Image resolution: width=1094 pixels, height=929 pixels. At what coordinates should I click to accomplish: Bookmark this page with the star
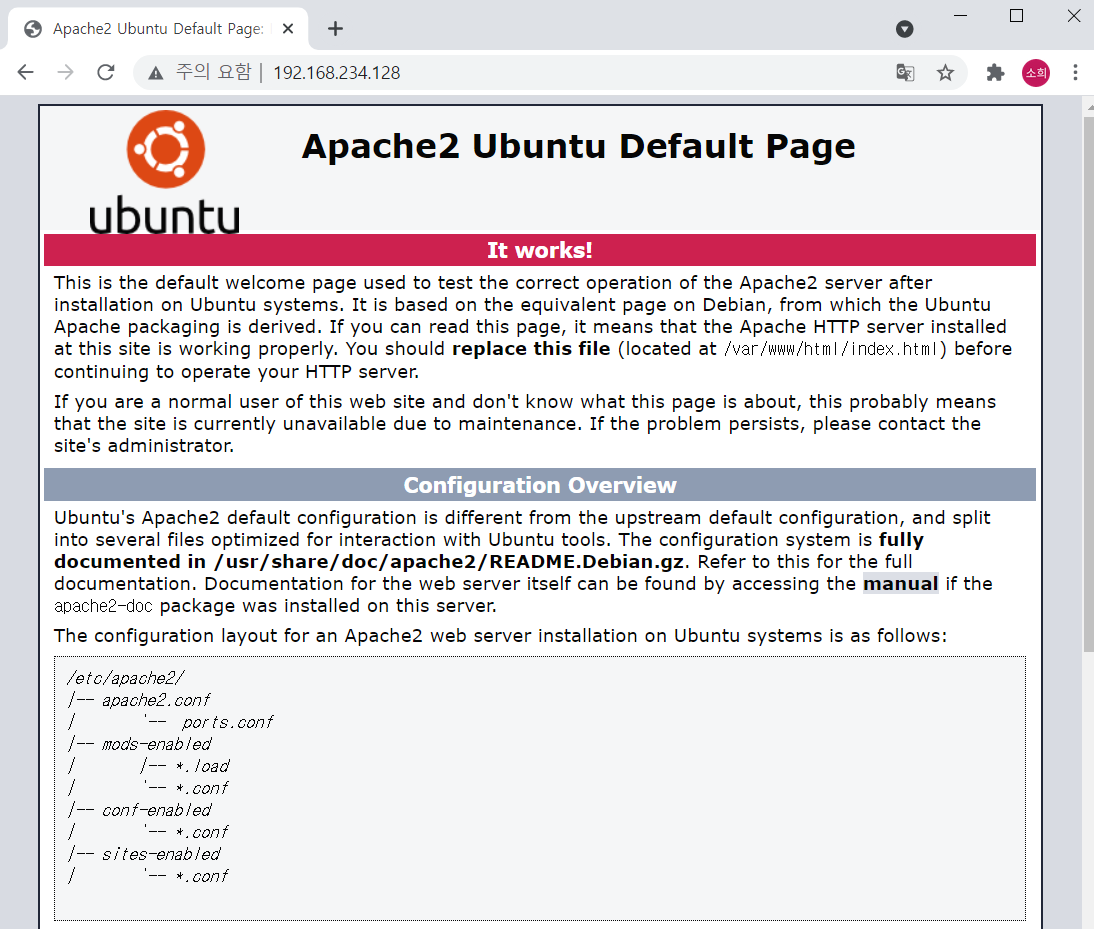[x=945, y=73]
